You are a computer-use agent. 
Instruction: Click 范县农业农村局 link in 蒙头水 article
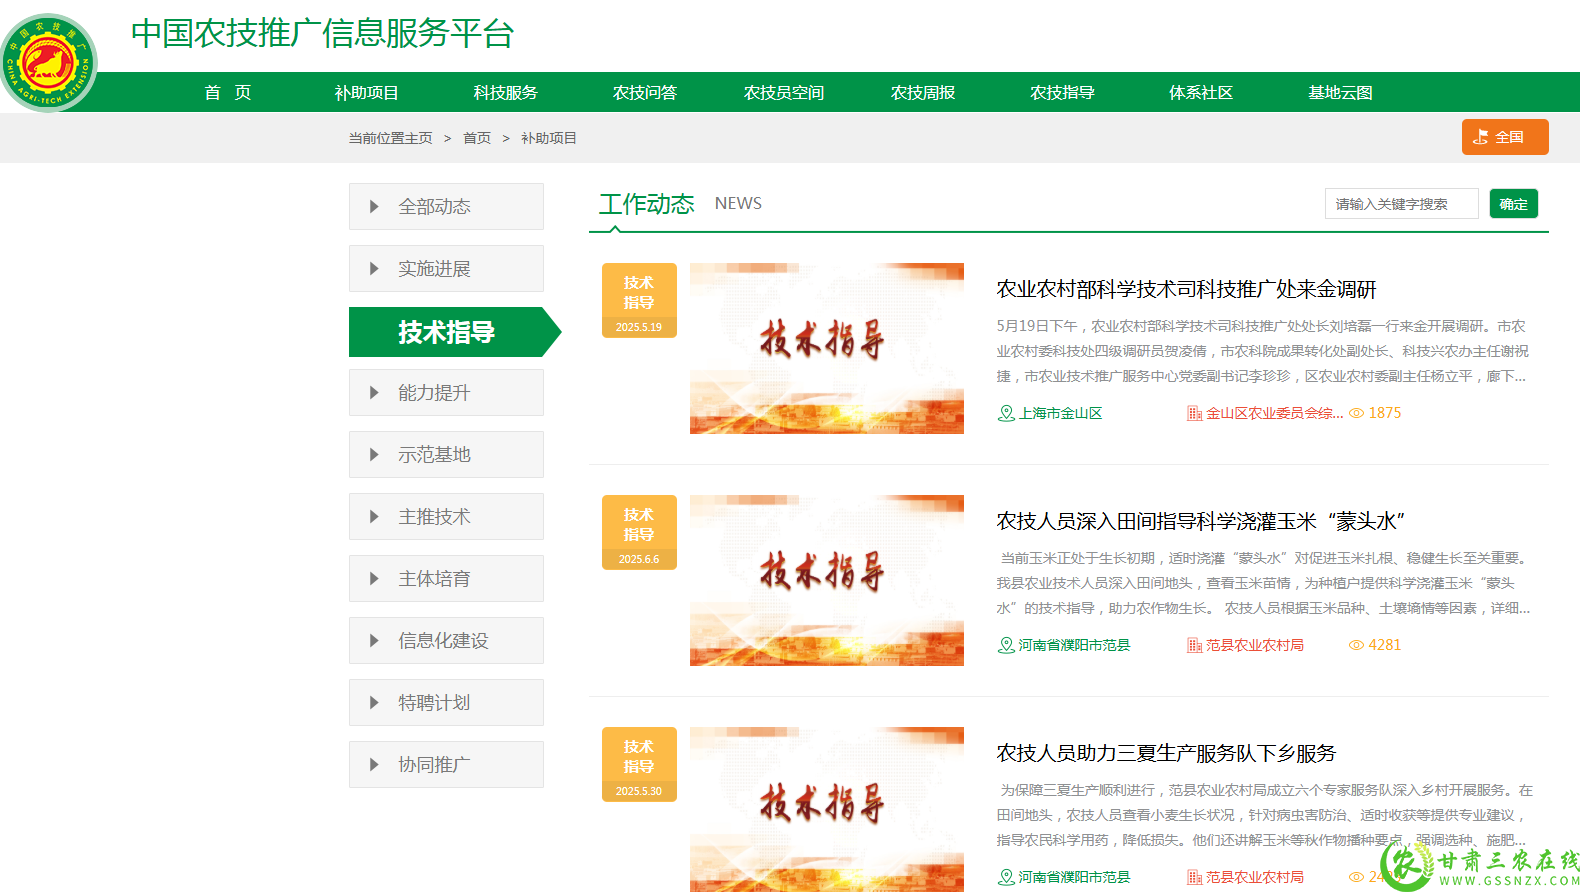click(1254, 645)
